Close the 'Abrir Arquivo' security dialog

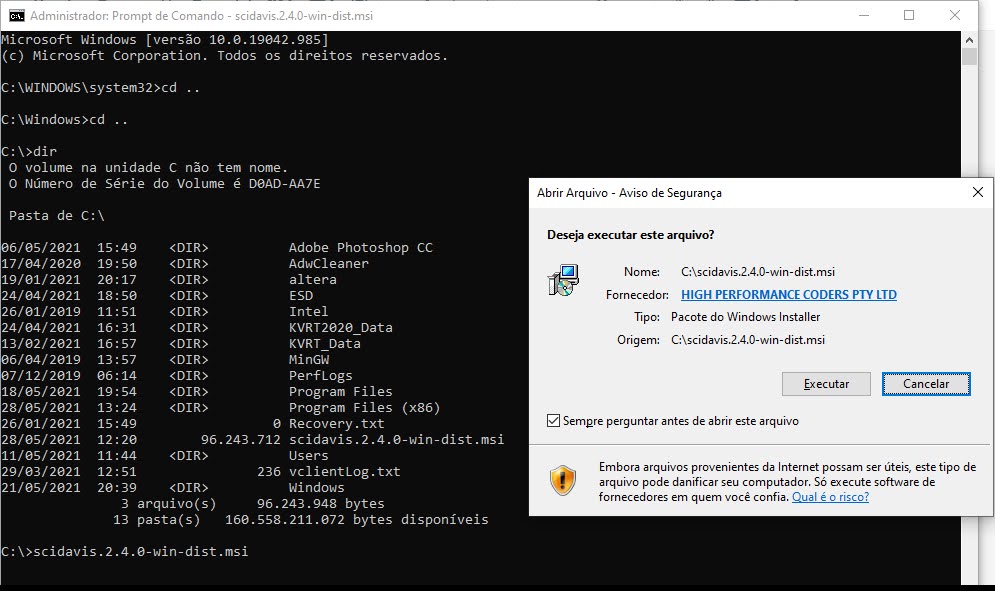click(x=977, y=192)
